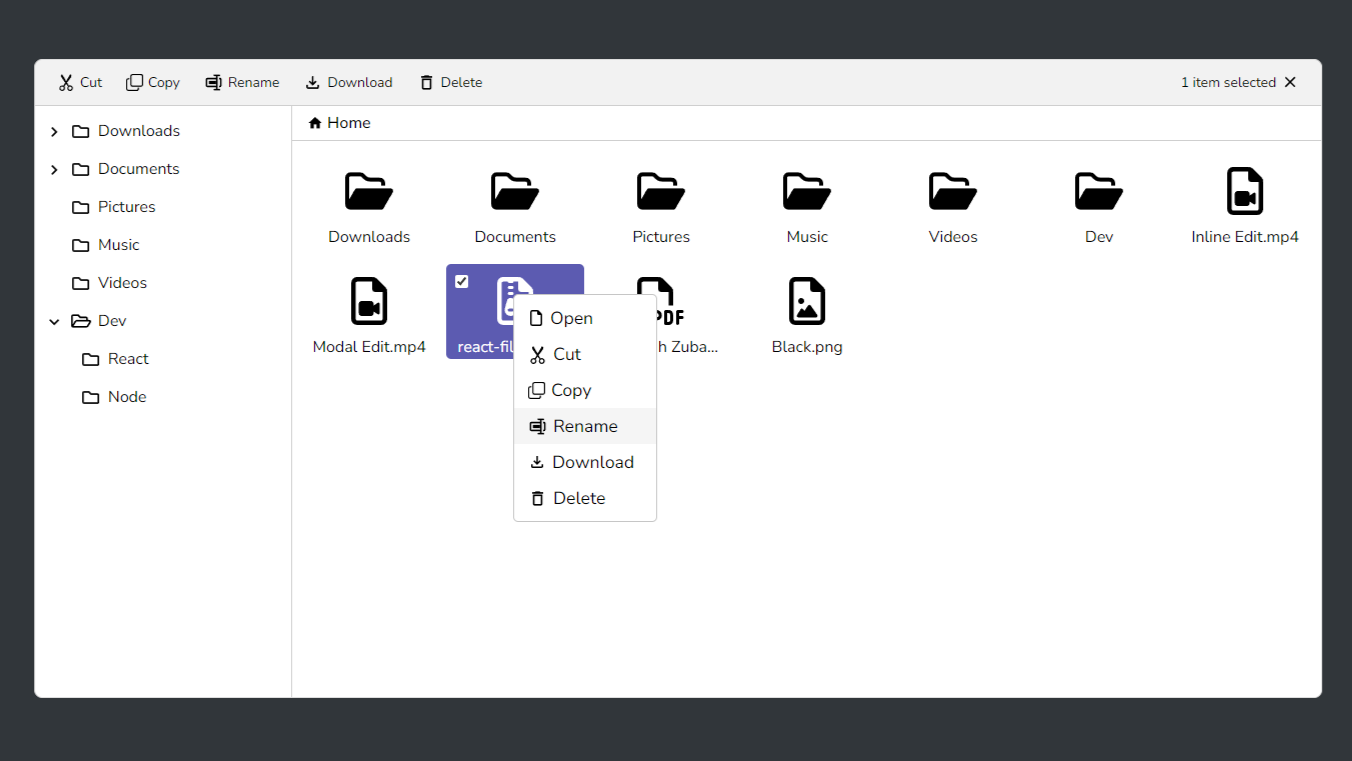The height and width of the screenshot is (761, 1352).
Task: Click the '1 item selected' status text
Action: point(1228,83)
